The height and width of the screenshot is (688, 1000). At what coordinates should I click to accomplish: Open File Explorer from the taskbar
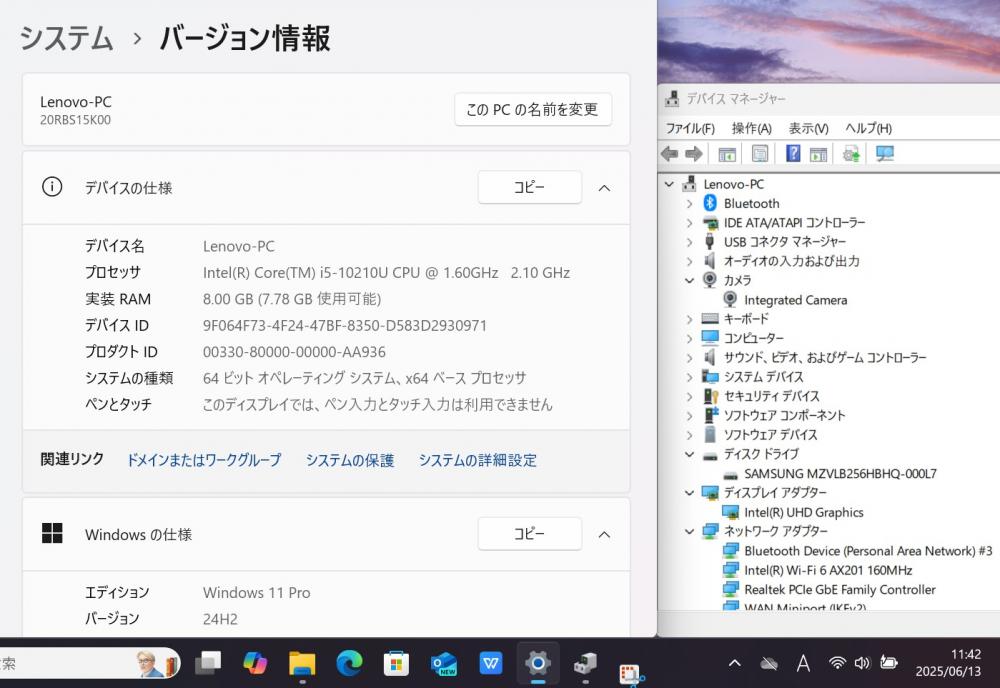coord(302,664)
